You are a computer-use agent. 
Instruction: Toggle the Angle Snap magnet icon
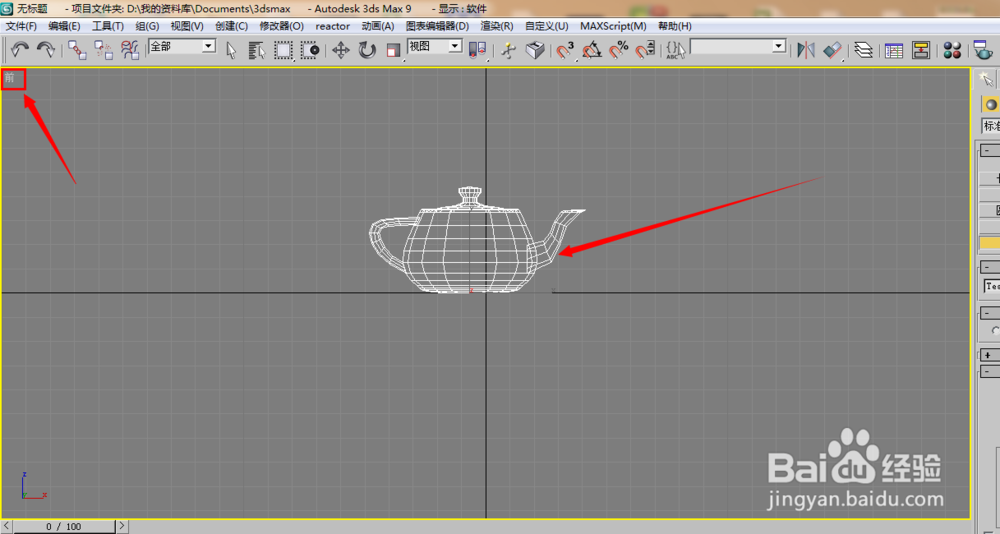coord(592,50)
